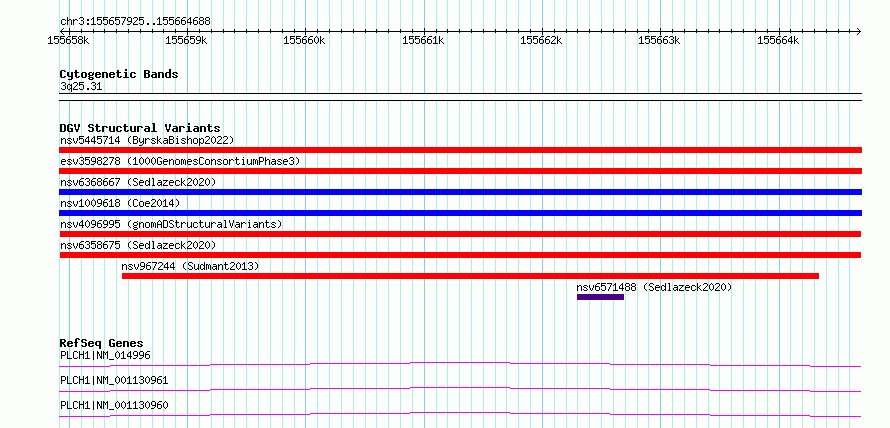Click the 155659k ruler tick label
890x428 pixels.
[x=187, y=40]
